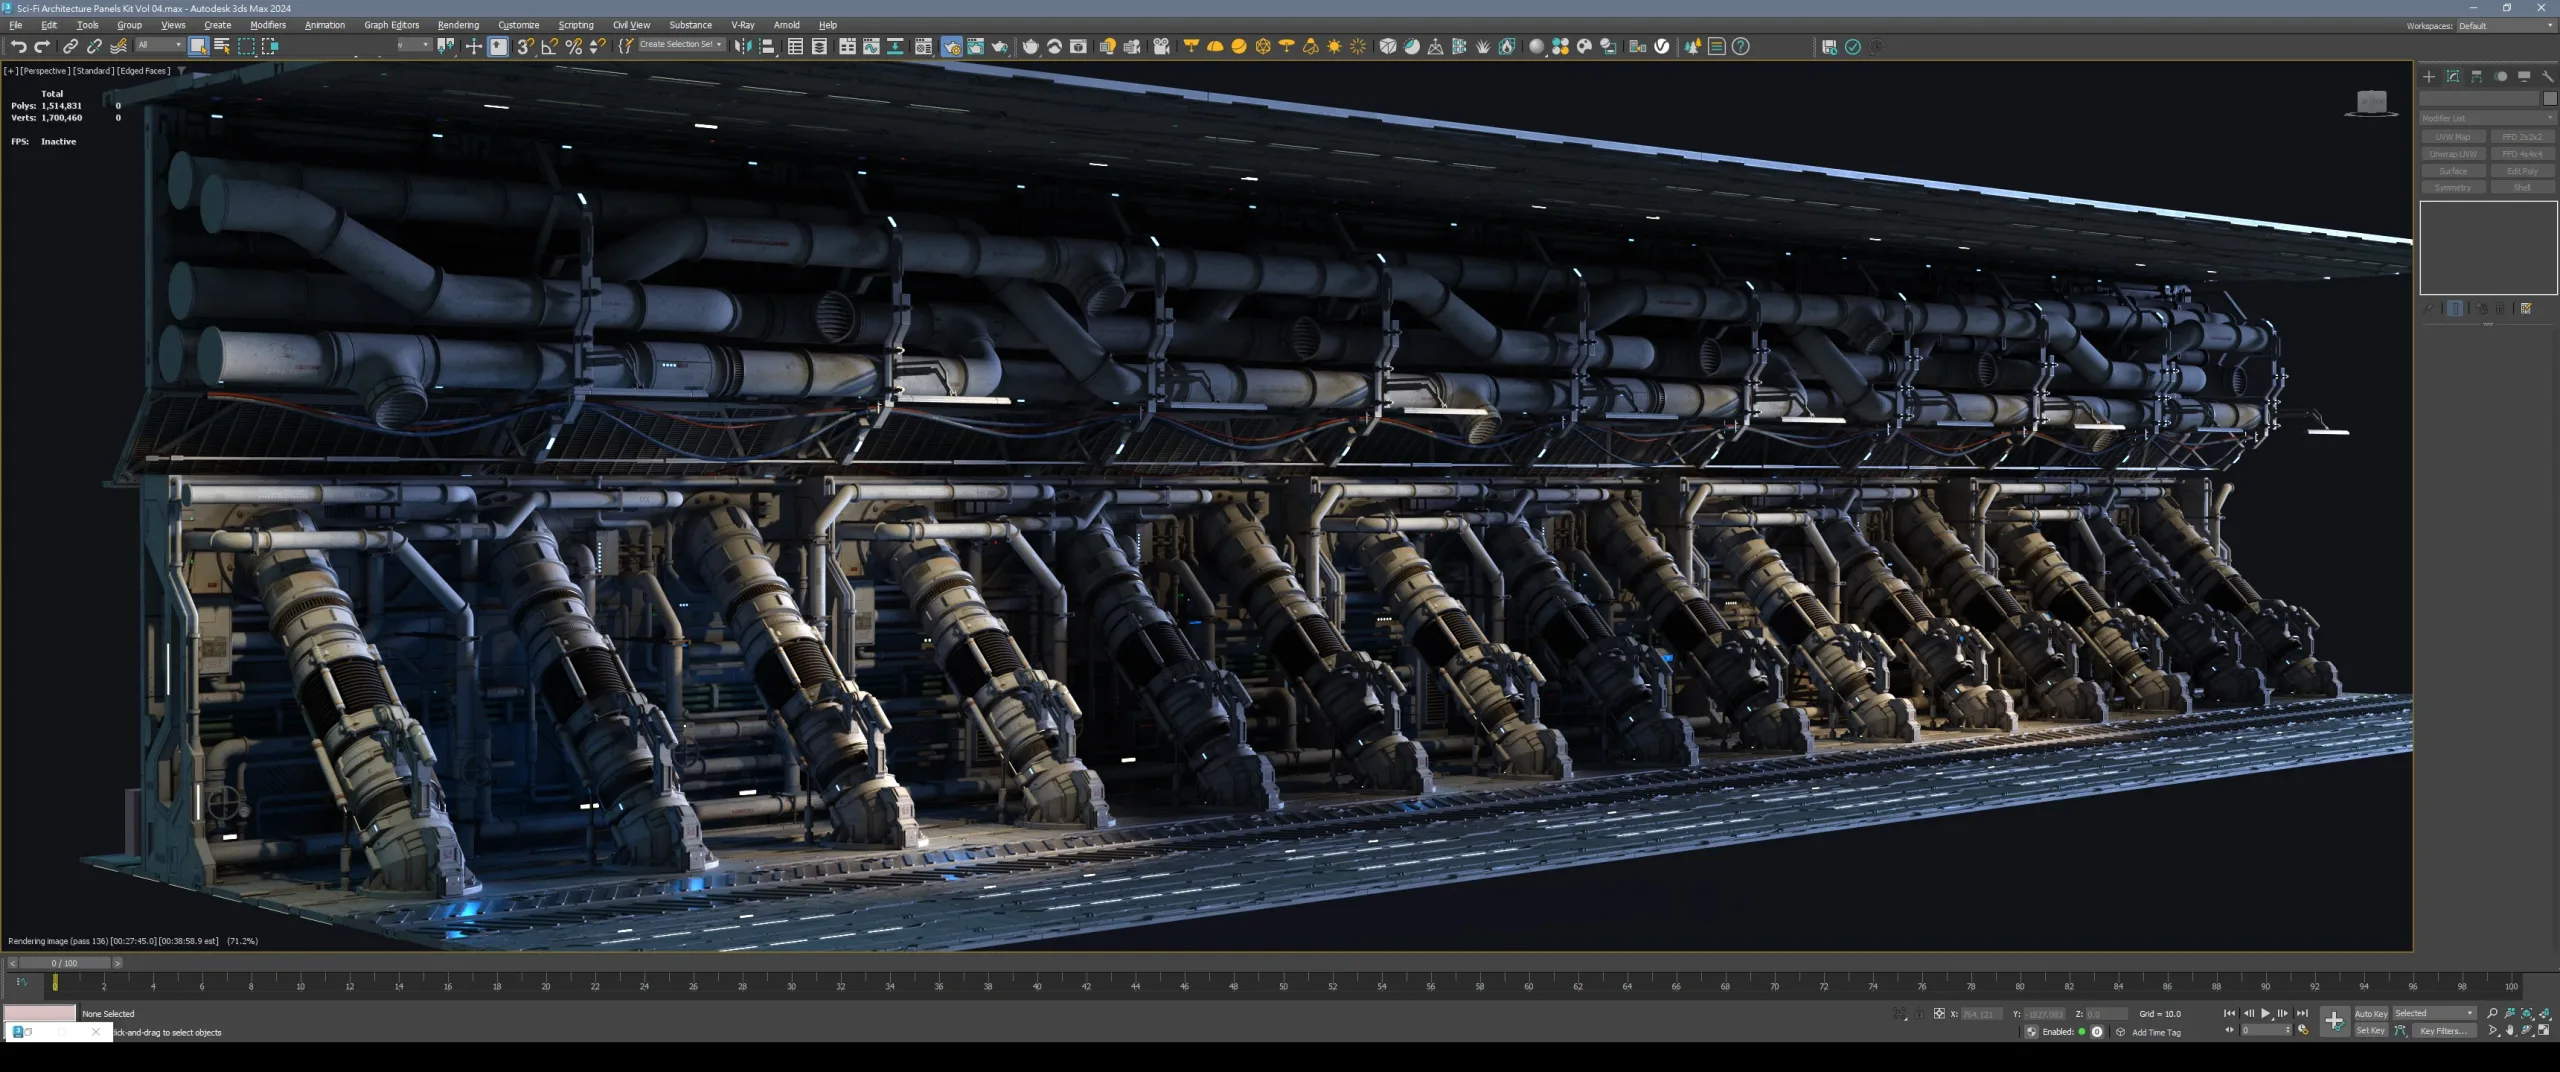Open the Modifiers menu
2560x1072 pixels.
[x=267, y=25]
